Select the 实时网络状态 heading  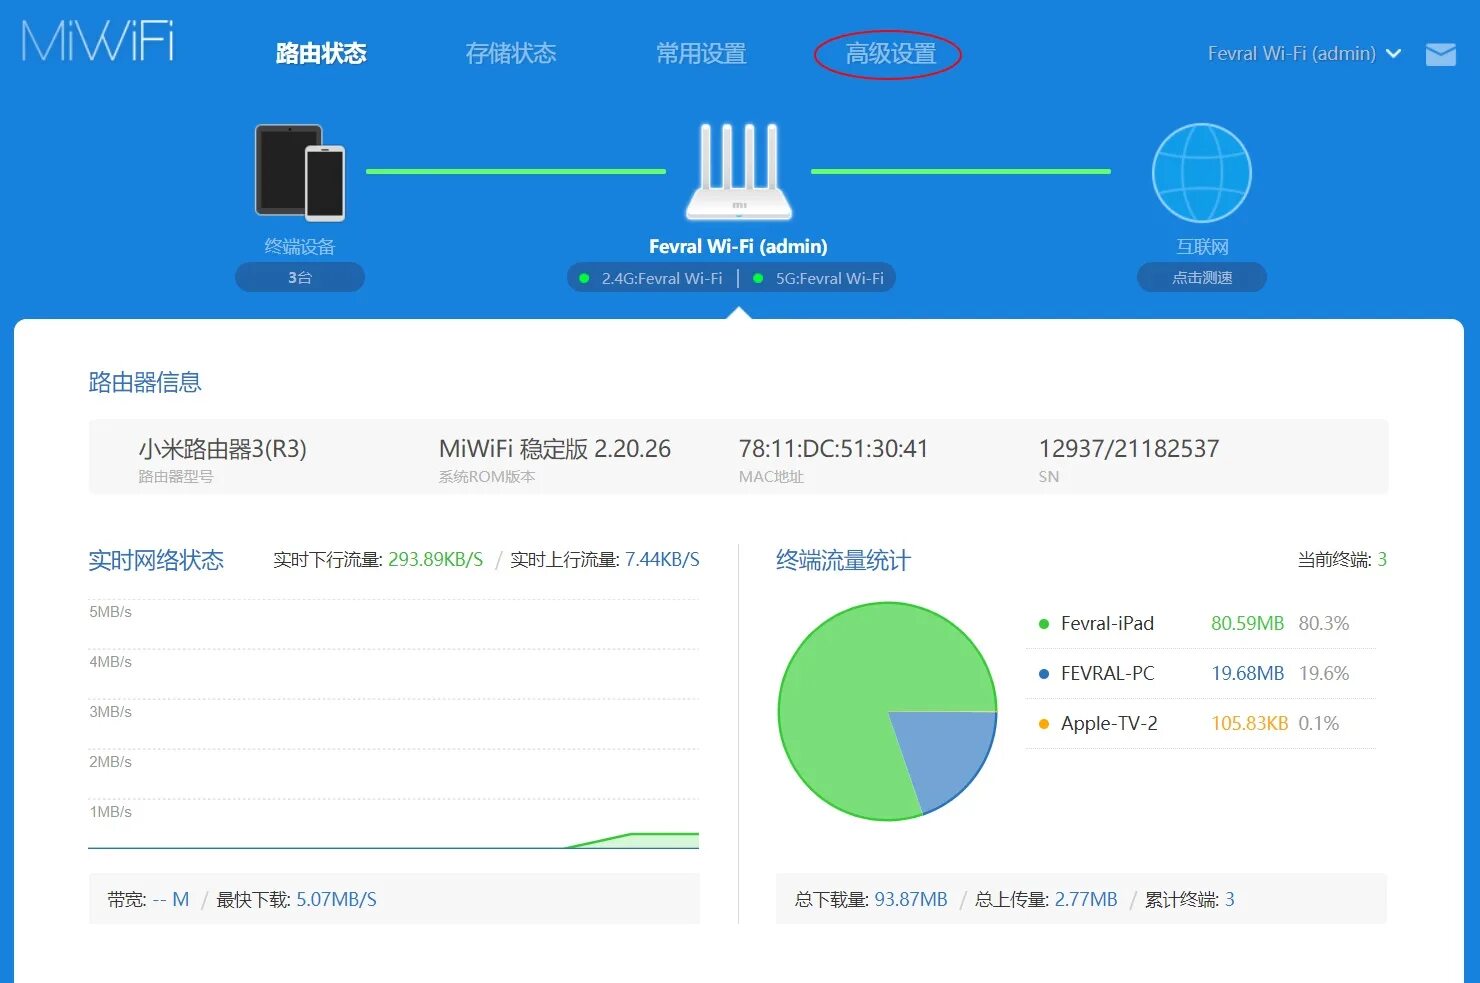coord(156,560)
